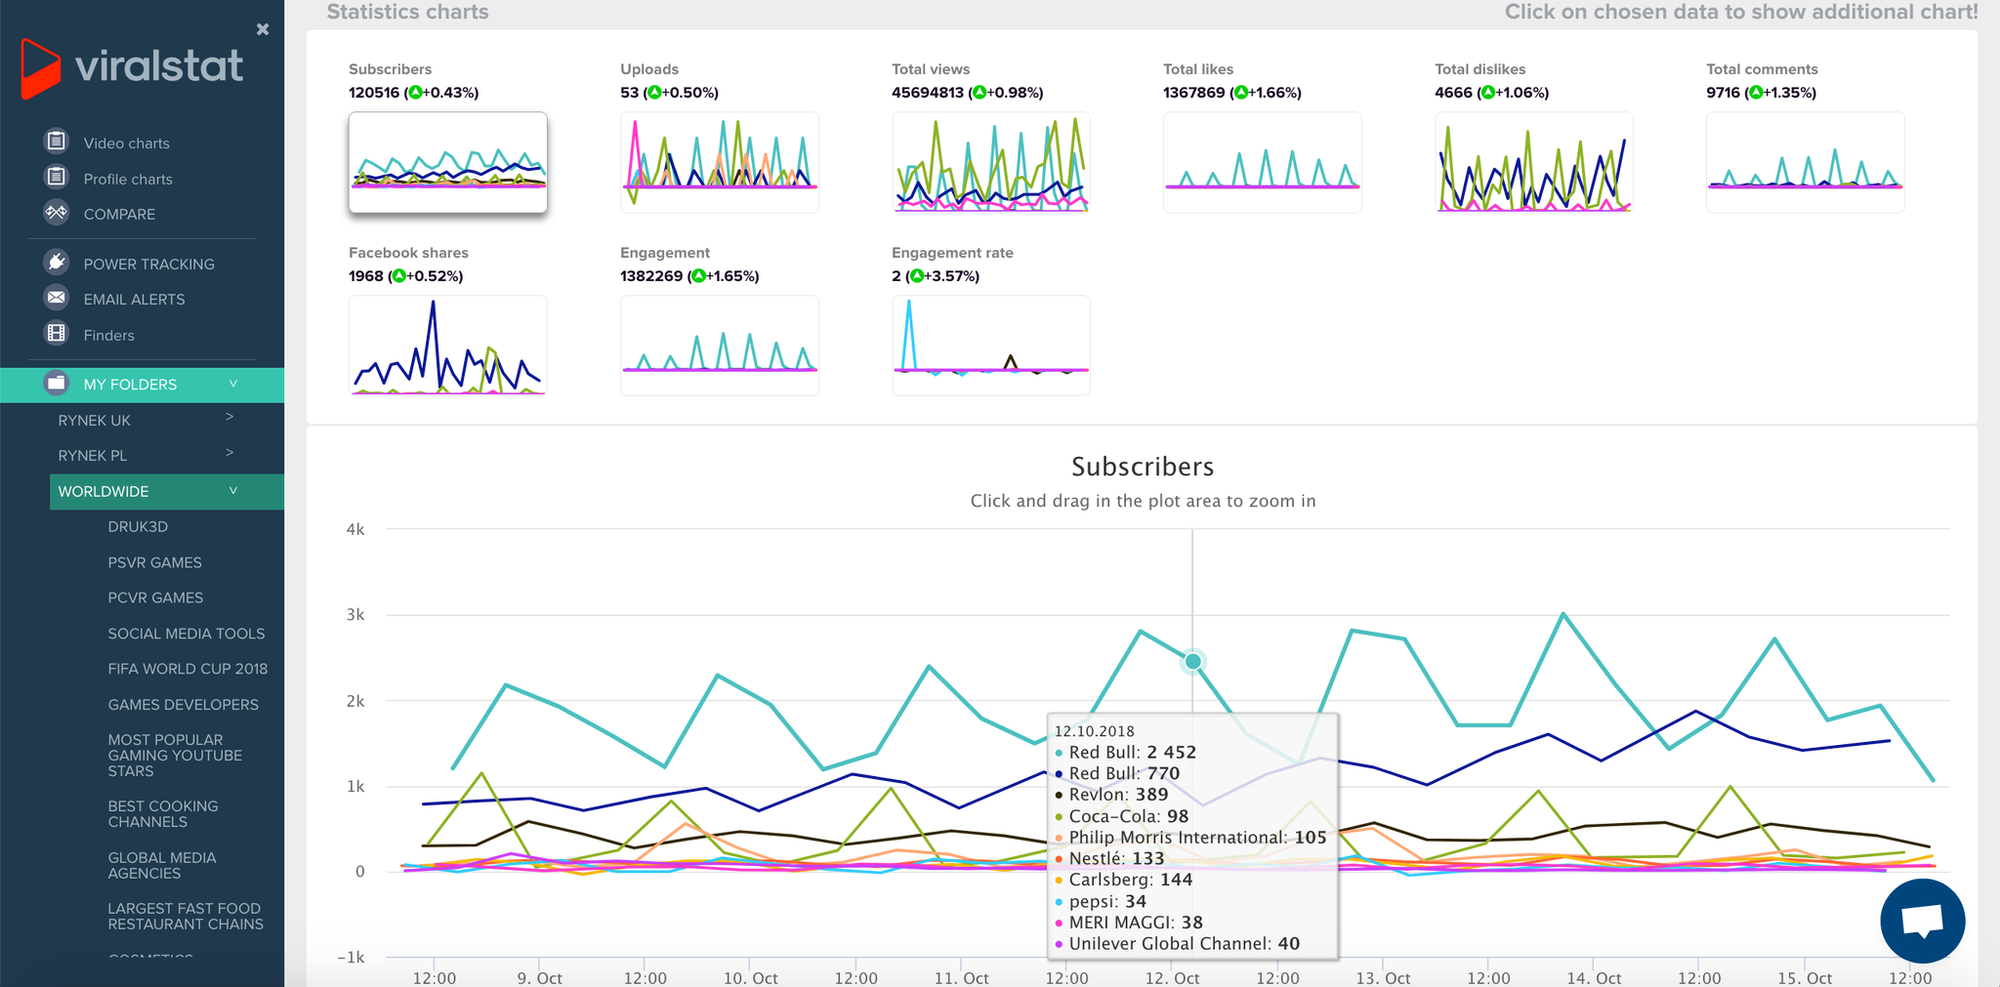Click the green growth arrow beside Subscribers +0.43%
This screenshot has height=987, width=2000.
point(415,93)
